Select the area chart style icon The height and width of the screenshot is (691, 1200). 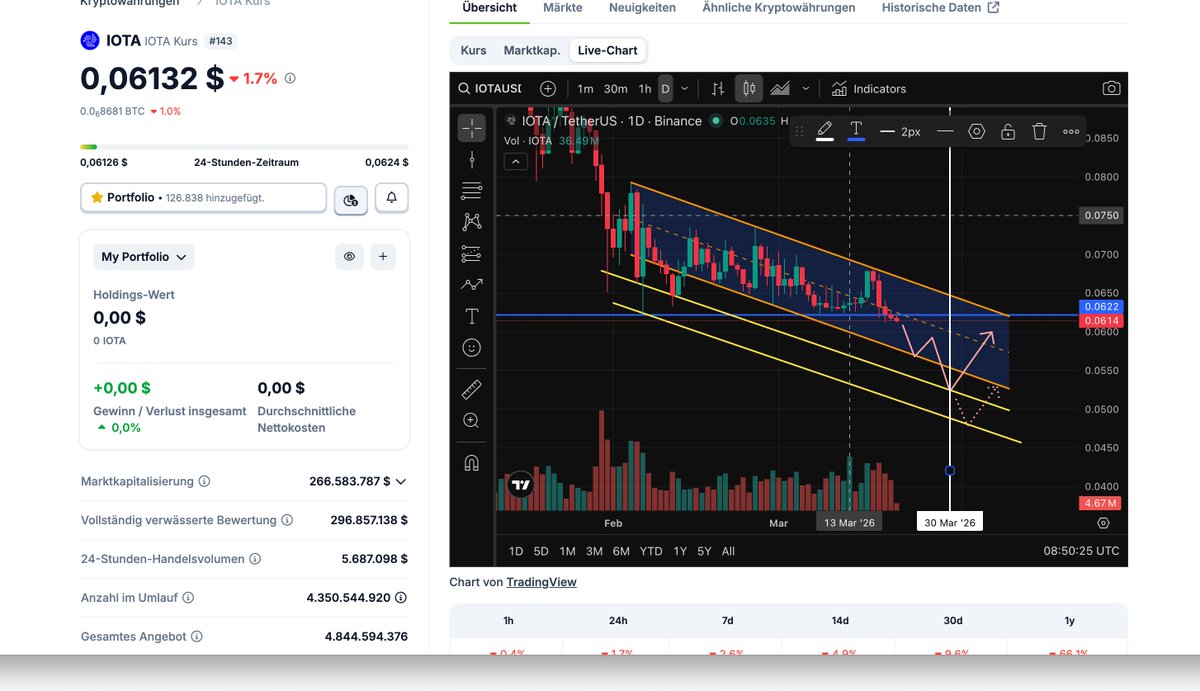click(x=780, y=88)
